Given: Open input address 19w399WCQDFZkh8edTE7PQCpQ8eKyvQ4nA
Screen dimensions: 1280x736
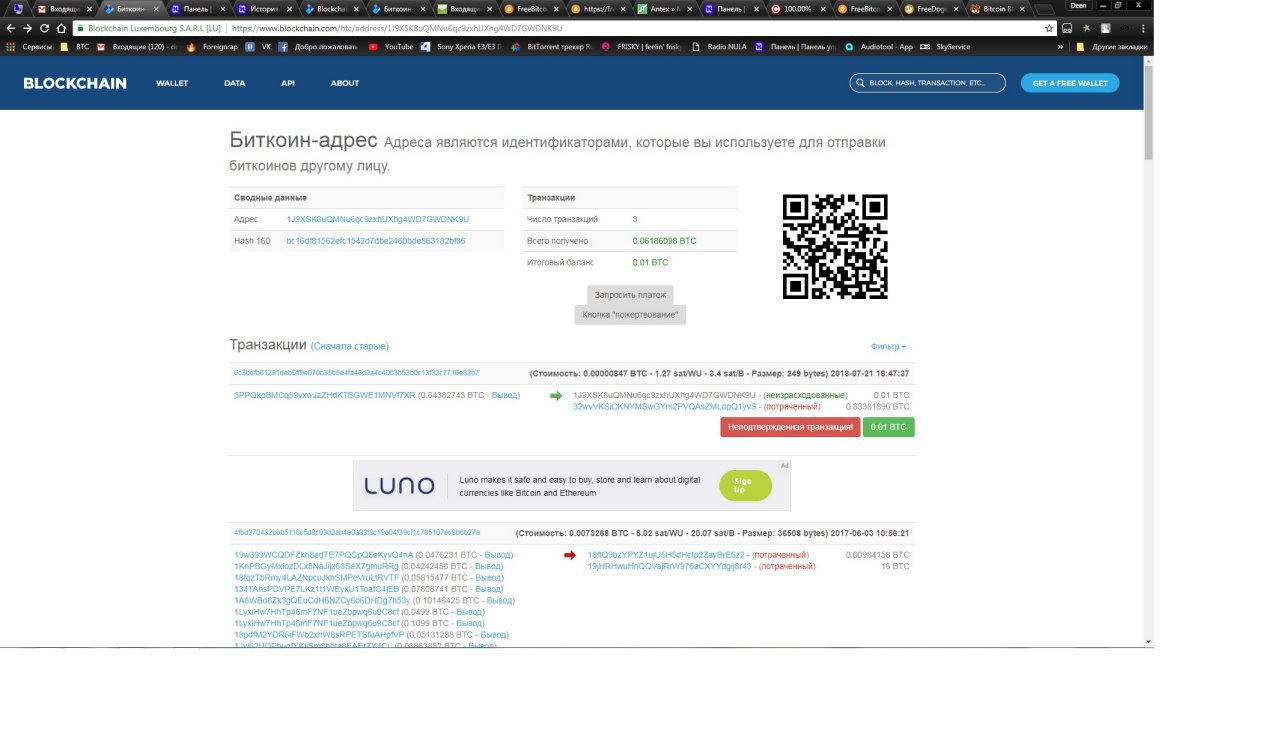Looking at the screenshot, I should tap(324, 554).
